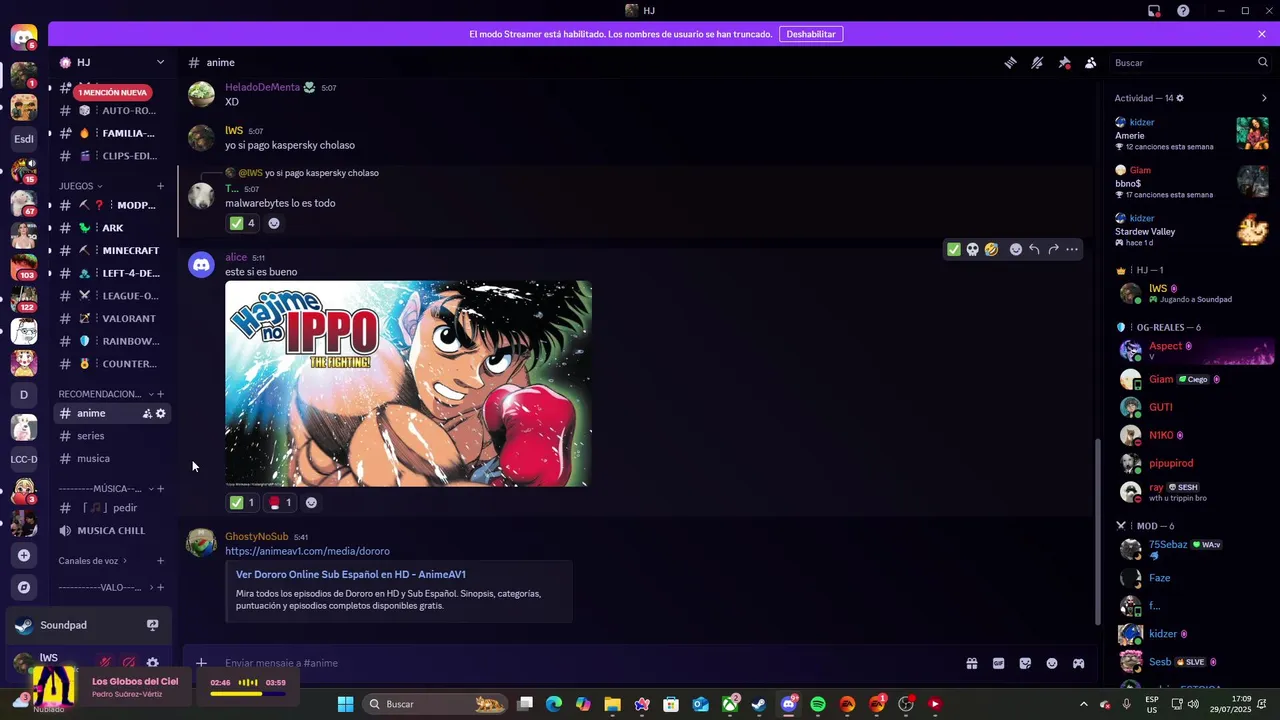This screenshot has height=720, width=1280.
Task: Toggle checkmark reaction under Hajime no Ippo image
Action: point(242,503)
